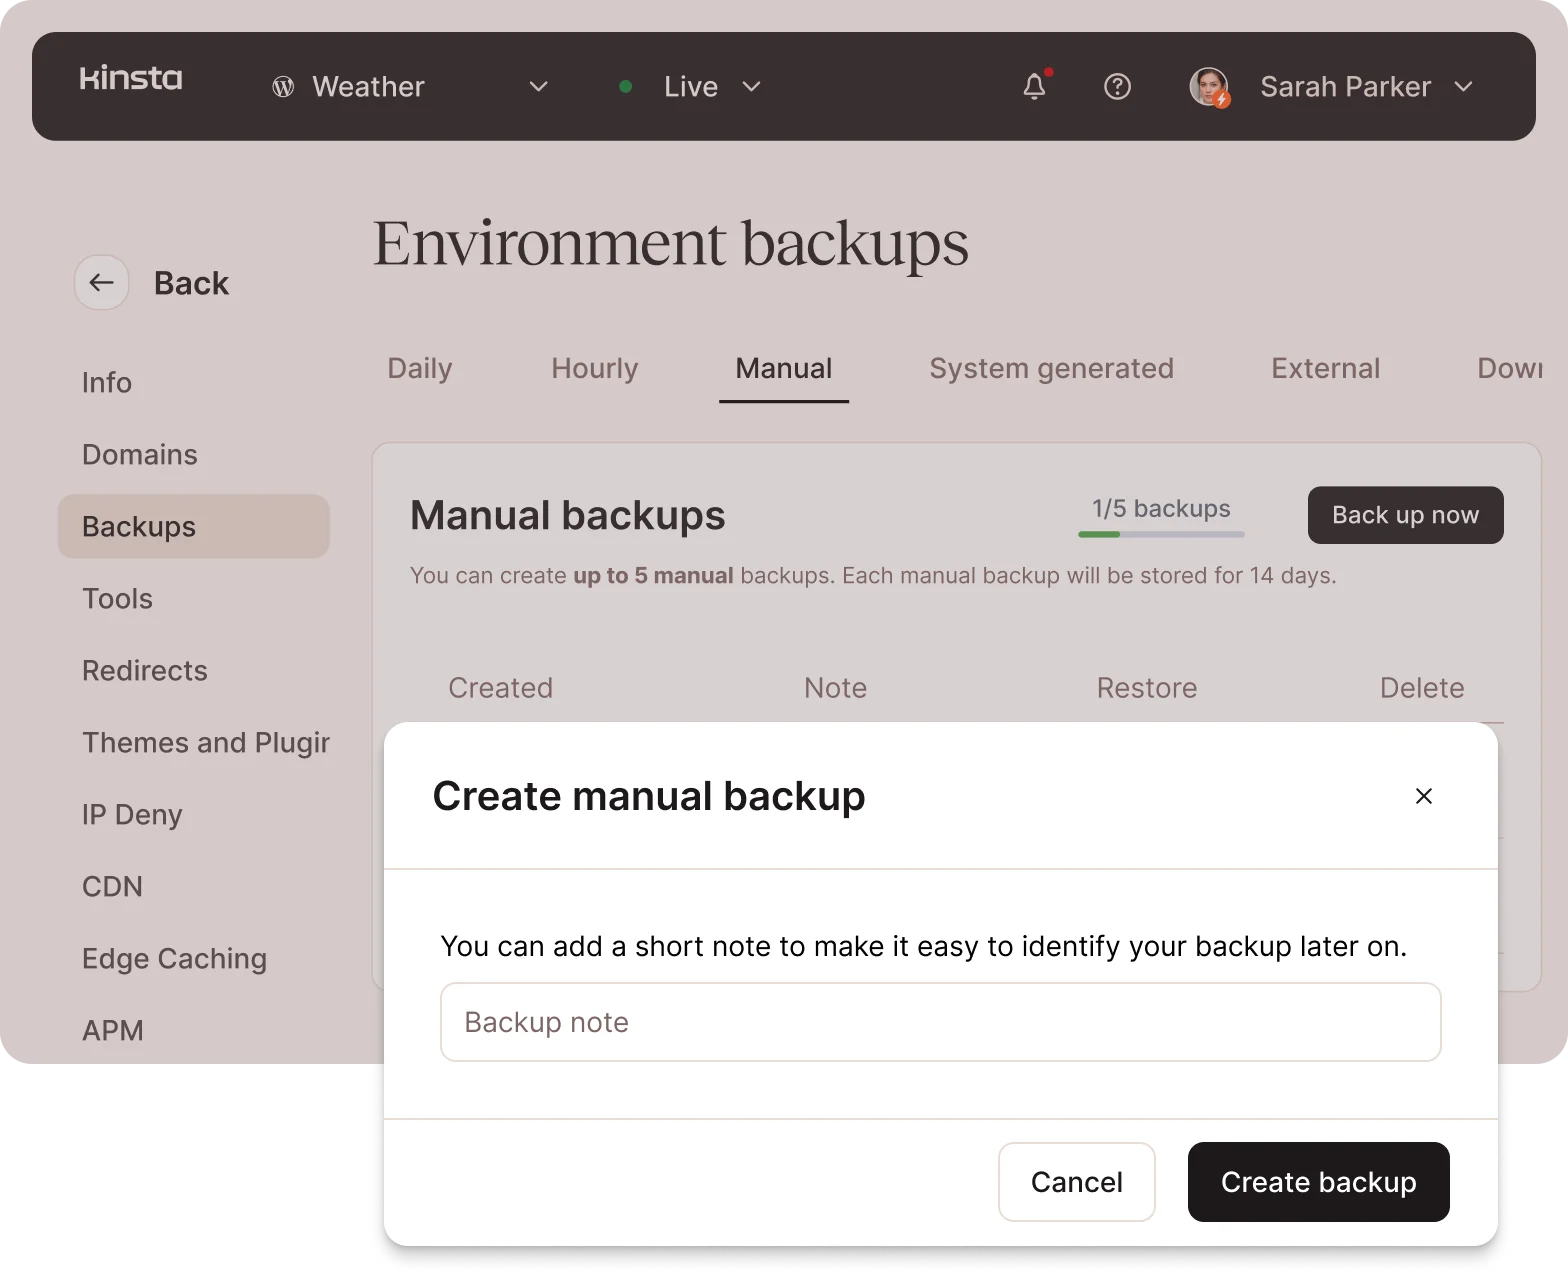
Task: Open the notifications bell
Action: [1035, 87]
